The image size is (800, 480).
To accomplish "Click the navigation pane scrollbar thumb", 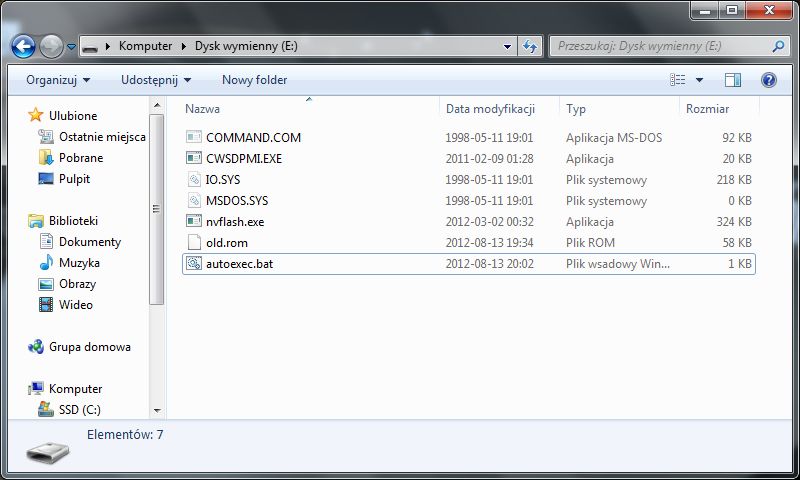I will [x=157, y=209].
